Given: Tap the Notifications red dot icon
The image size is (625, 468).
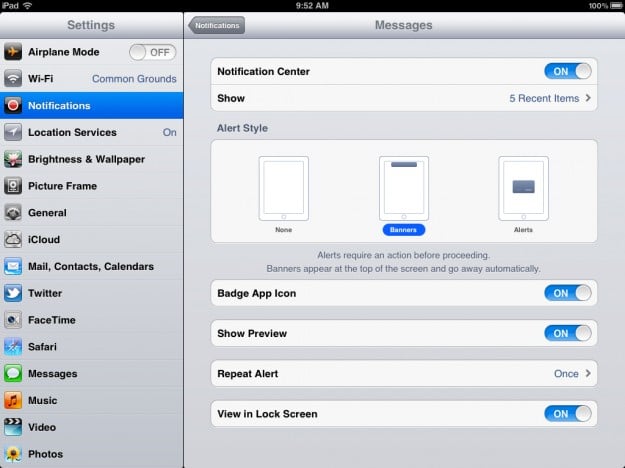Looking at the screenshot, I should point(13,105).
